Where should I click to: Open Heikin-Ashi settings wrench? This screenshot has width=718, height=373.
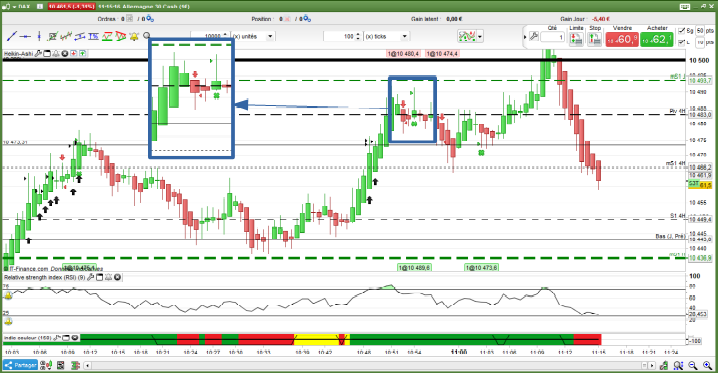pyautogui.click(x=38, y=54)
